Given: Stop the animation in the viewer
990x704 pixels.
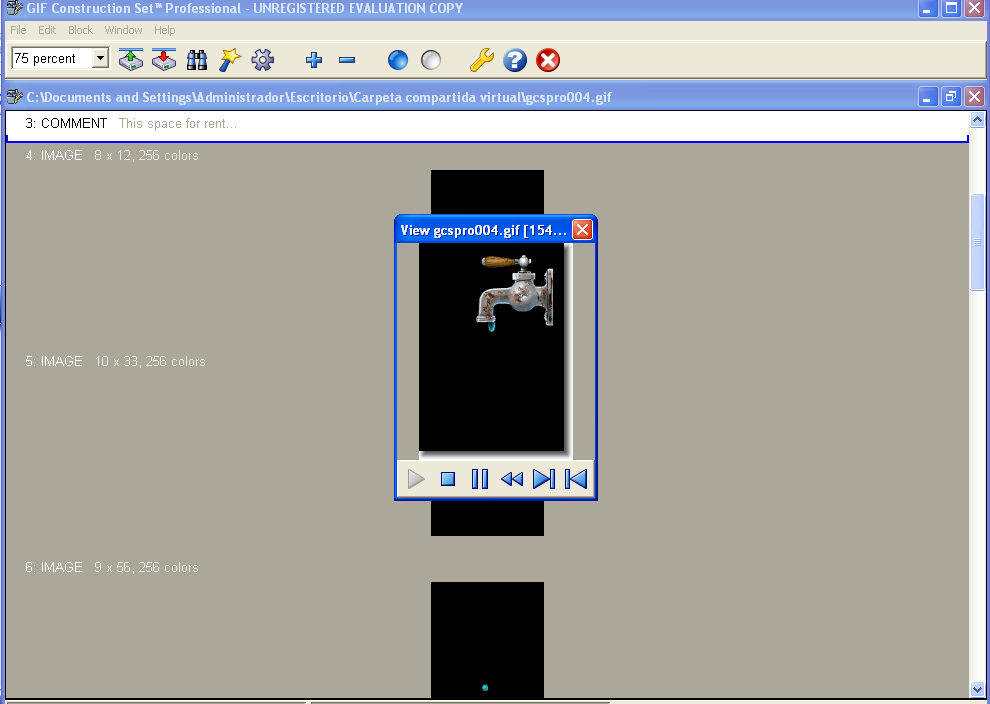Looking at the screenshot, I should 448,479.
